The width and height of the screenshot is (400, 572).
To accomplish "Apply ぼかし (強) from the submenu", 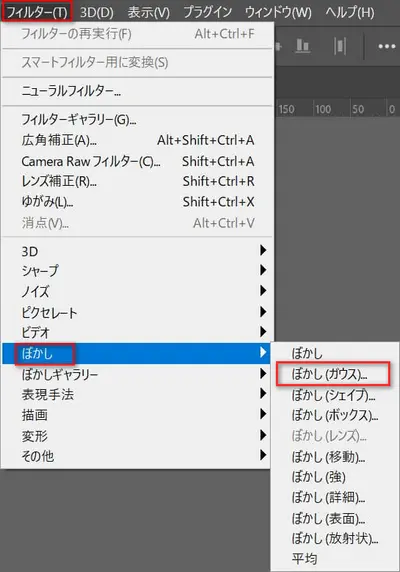I will point(335,477).
